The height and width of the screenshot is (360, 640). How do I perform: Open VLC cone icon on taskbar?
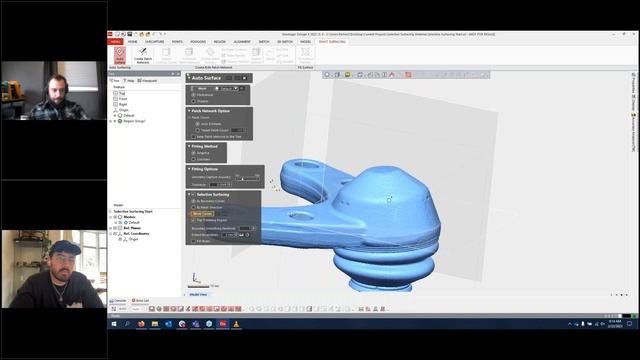(236, 324)
